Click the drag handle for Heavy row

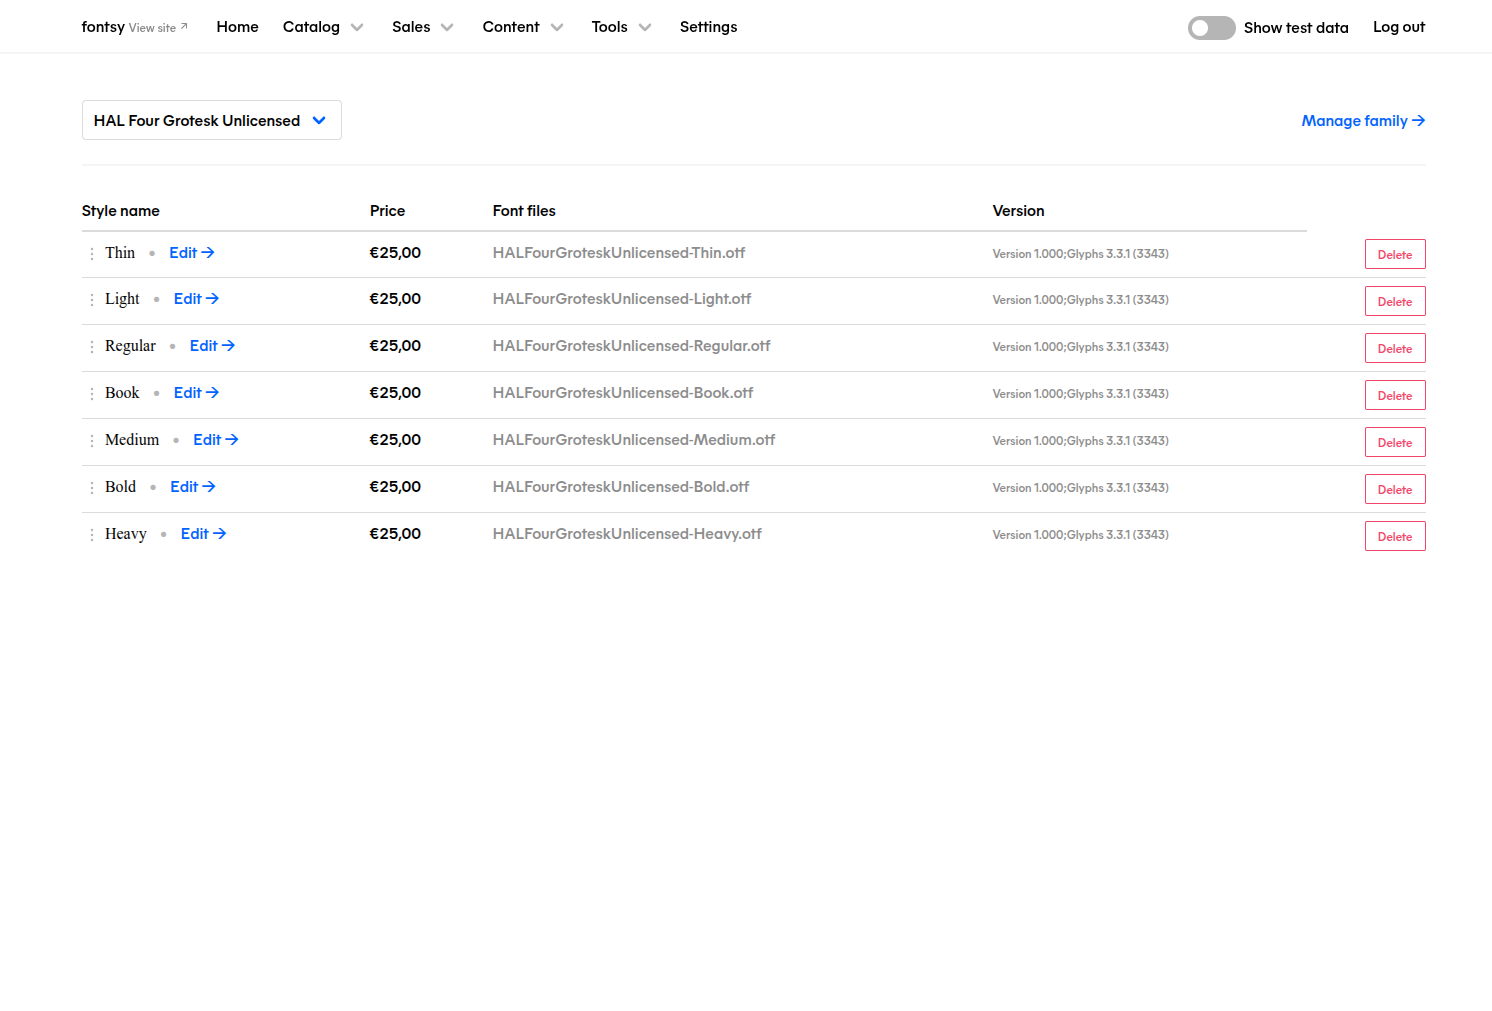92,535
